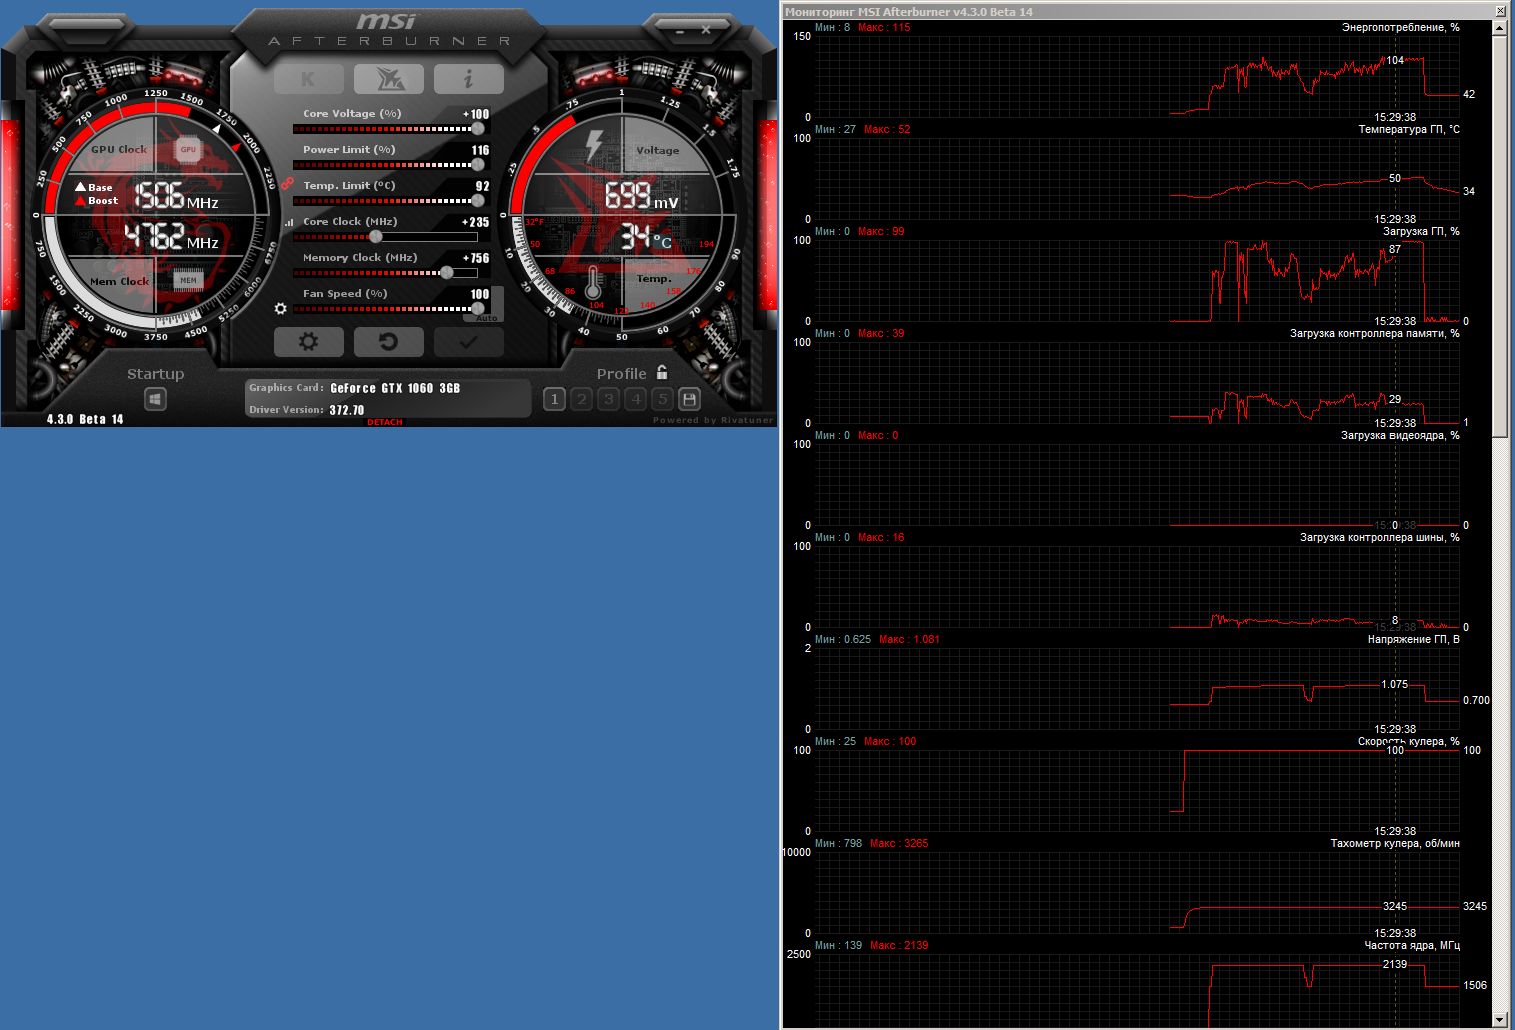The height and width of the screenshot is (1030, 1515).
Task: Select profile slot 4
Action: click(x=636, y=399)
